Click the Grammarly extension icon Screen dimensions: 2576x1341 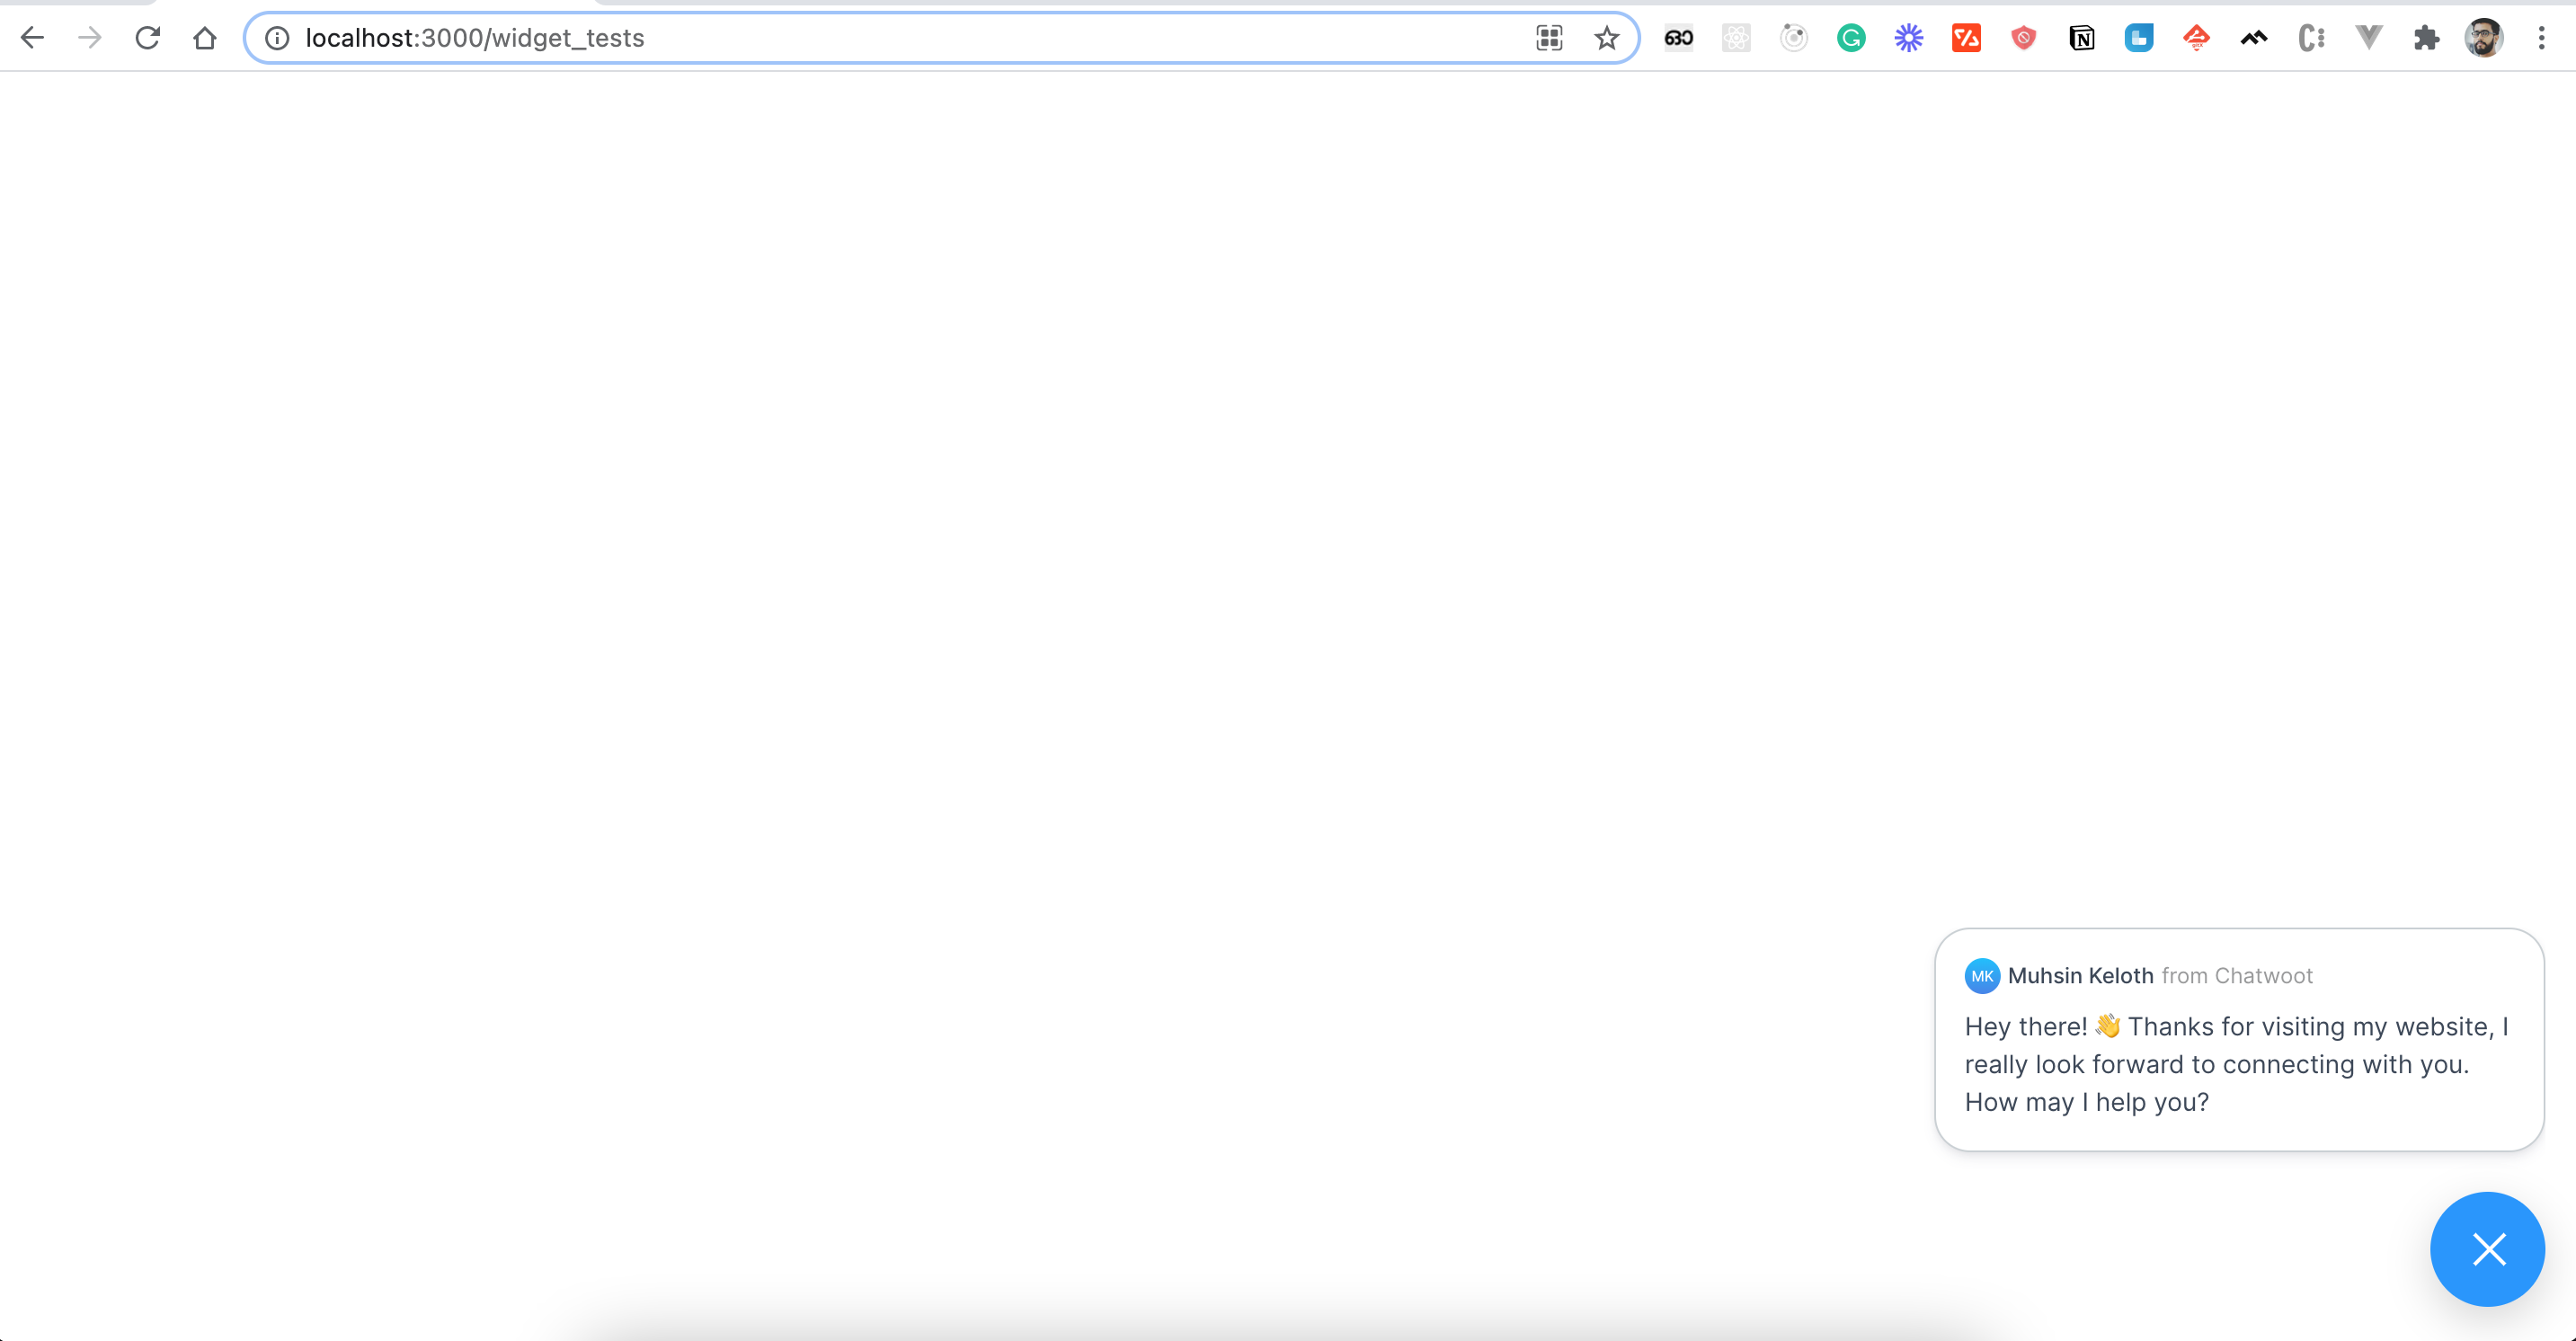tap(1852, 38)
